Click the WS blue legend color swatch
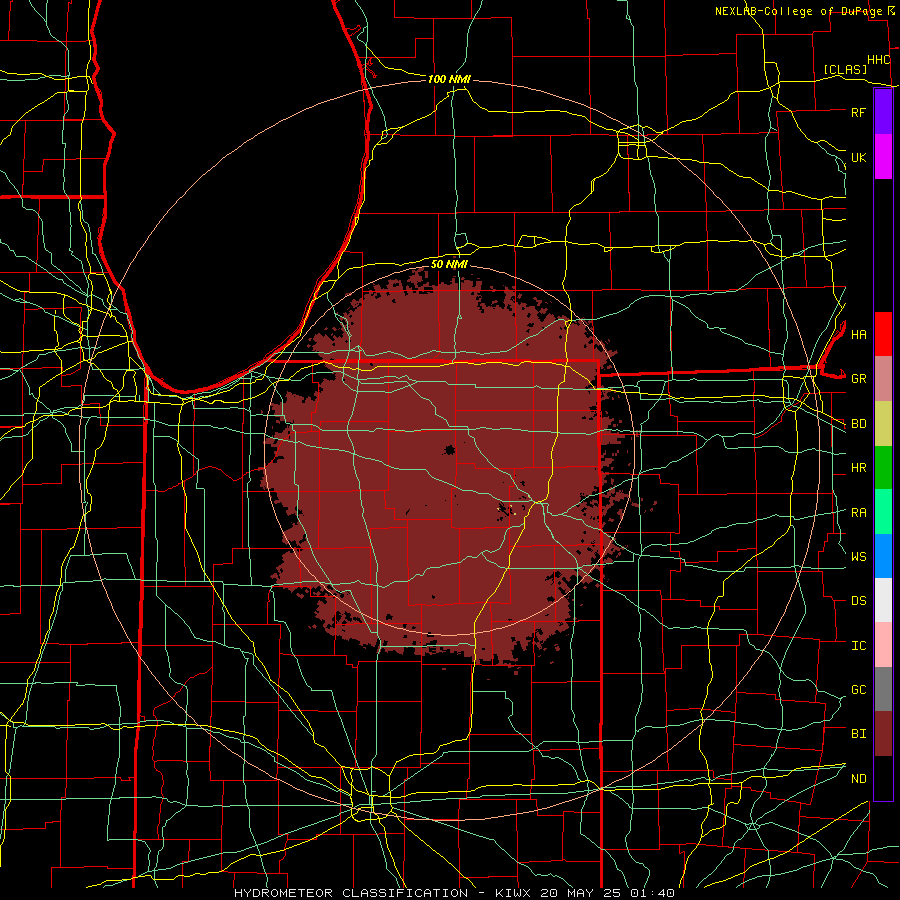The width and height of the screenshot is (900, 900). tap(883, 556)
